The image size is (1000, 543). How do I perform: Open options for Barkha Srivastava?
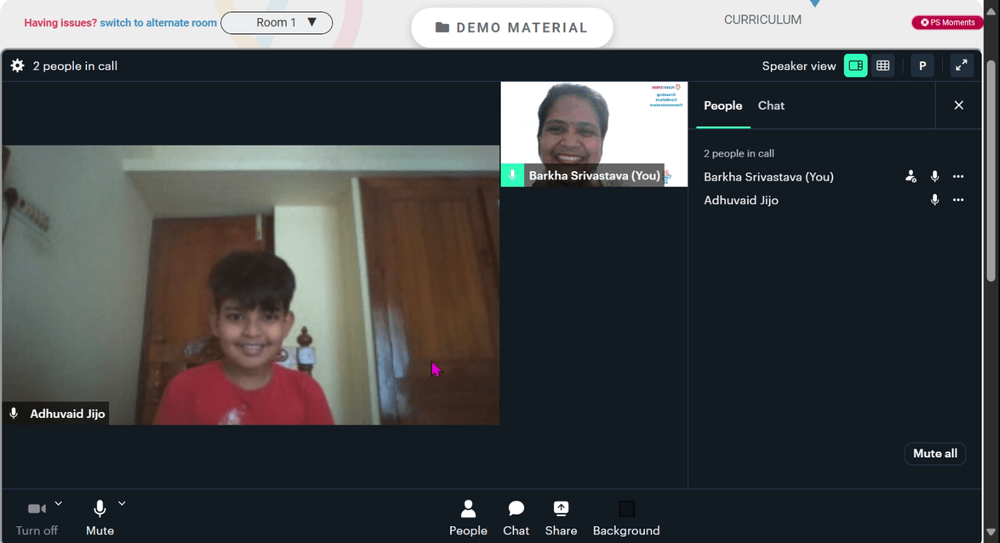[x=958, y=177]
